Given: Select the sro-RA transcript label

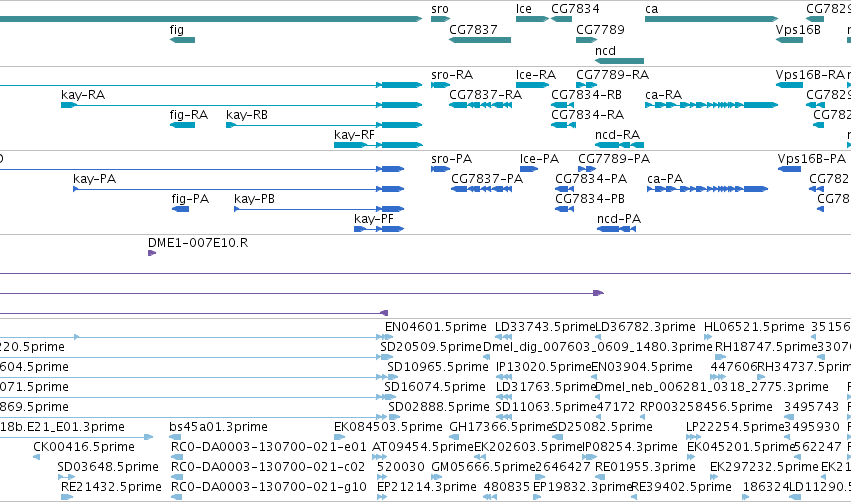Looking at the screenshot, I should point(452,75).
